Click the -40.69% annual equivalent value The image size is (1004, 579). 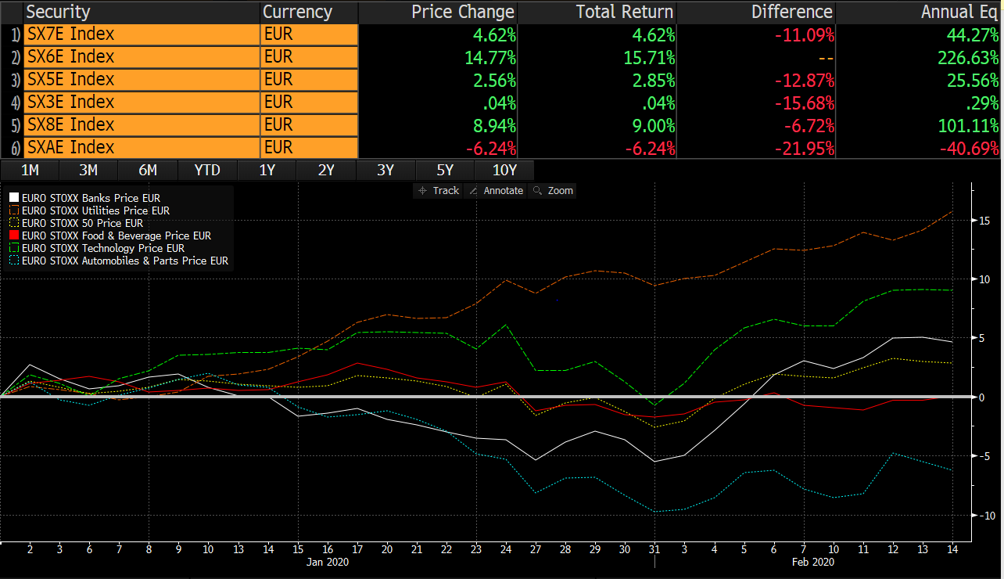coord(969,148)
